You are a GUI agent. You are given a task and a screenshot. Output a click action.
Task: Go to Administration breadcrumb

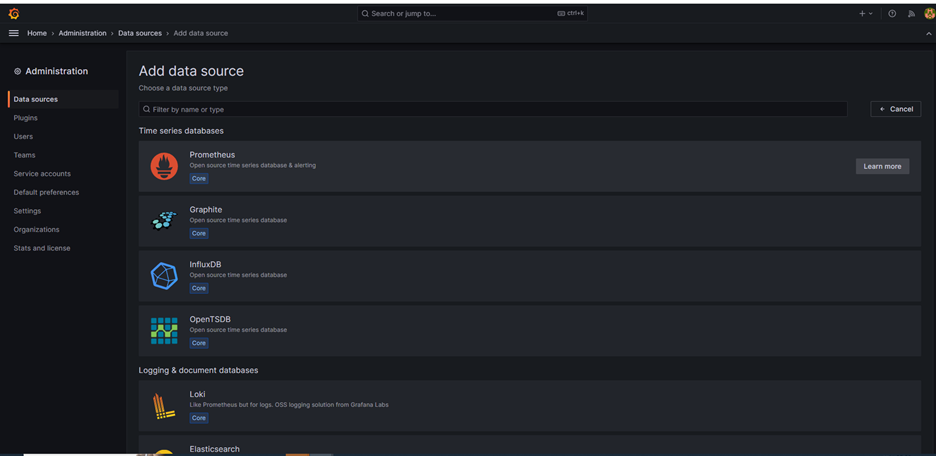(x=82, y=33)
